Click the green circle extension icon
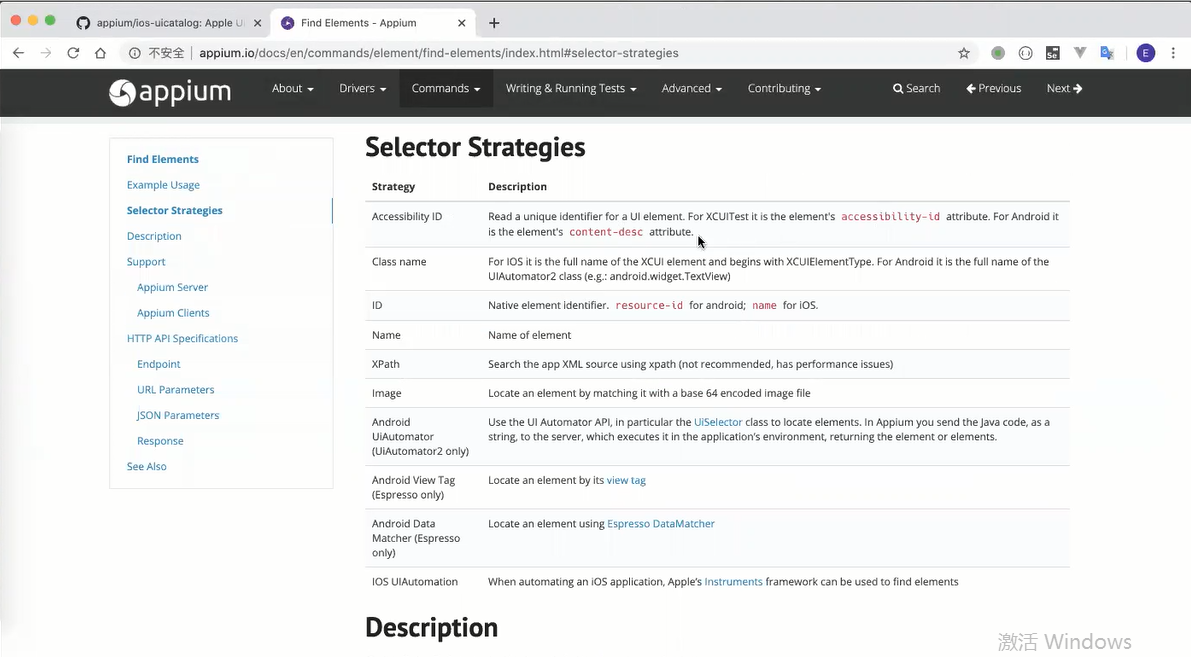1191x657 pixels. [998, 53]
